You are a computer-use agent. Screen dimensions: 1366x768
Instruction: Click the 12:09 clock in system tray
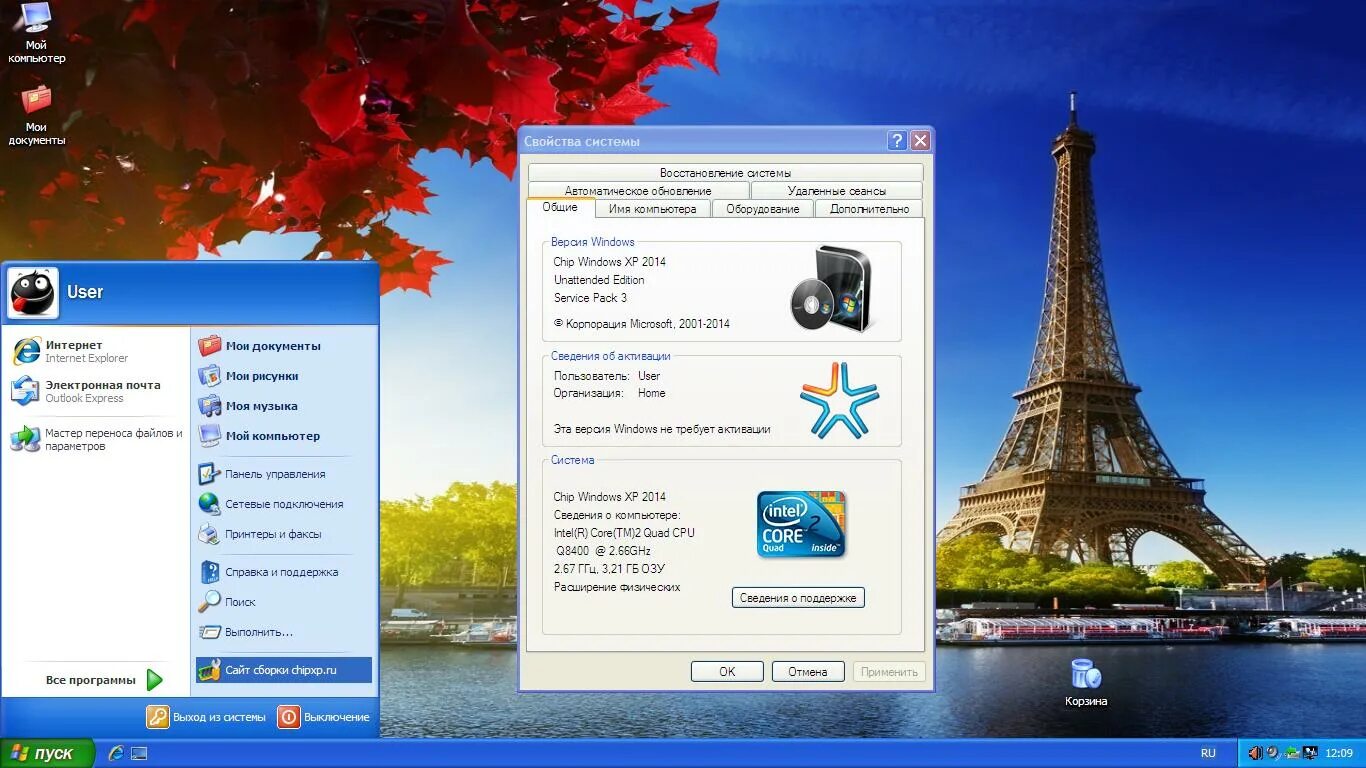tap(1339, 753)
